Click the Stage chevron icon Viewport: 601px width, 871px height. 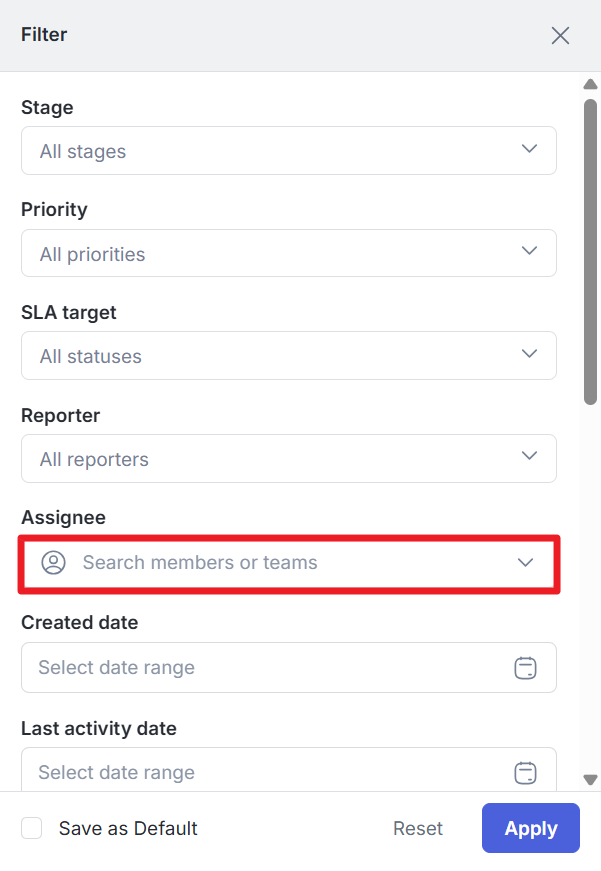click(529, 149)
